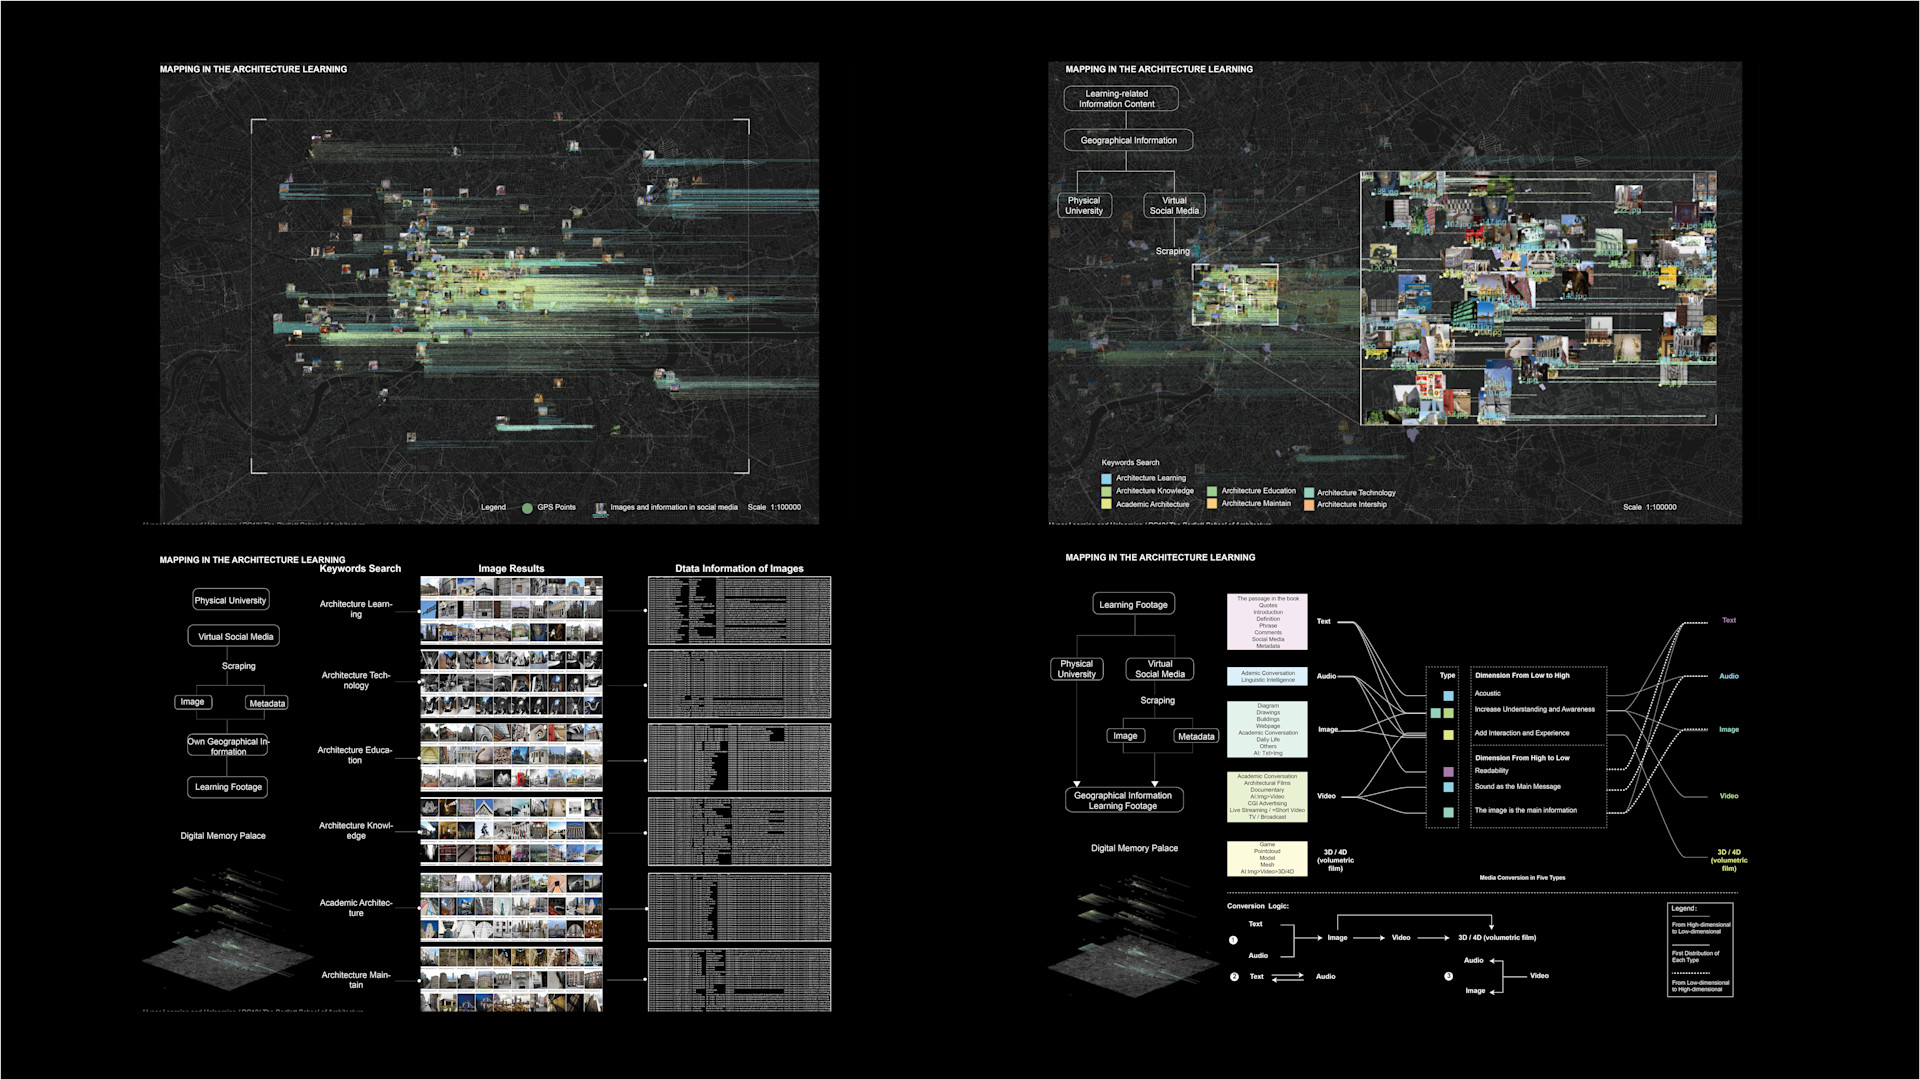Click the Own Geographical Information node
Image resolution: width=1920 pixels, height=1080 pixels.
[x=228, y=746]
